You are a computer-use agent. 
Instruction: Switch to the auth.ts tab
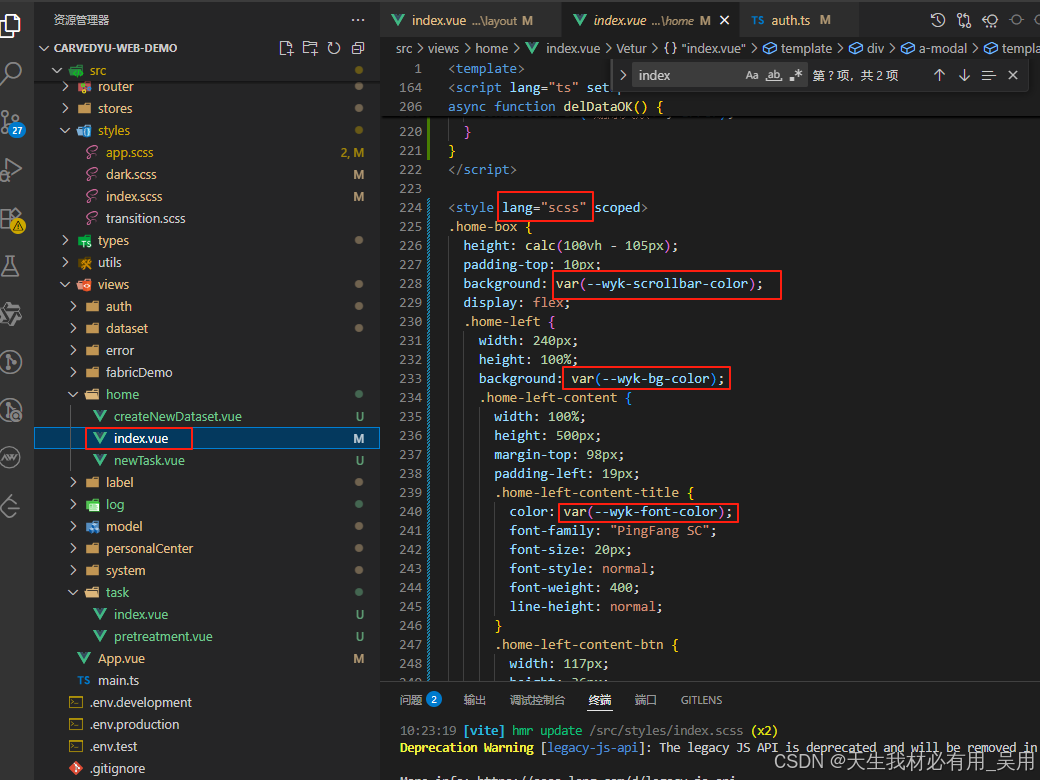[x=792, y=18]
